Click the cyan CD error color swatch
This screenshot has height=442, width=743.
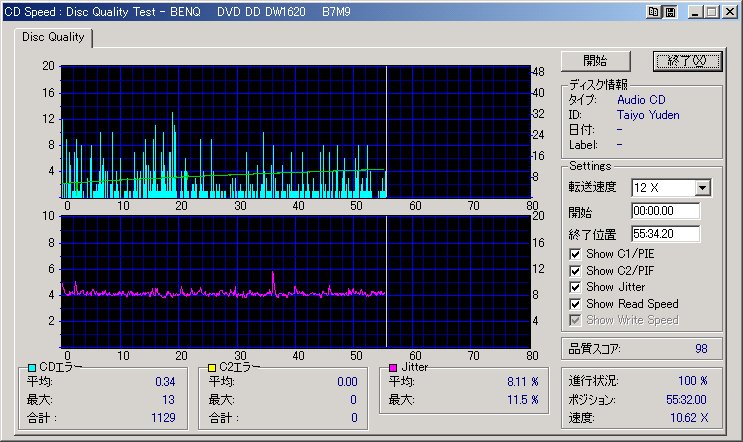tap(32, 369)
